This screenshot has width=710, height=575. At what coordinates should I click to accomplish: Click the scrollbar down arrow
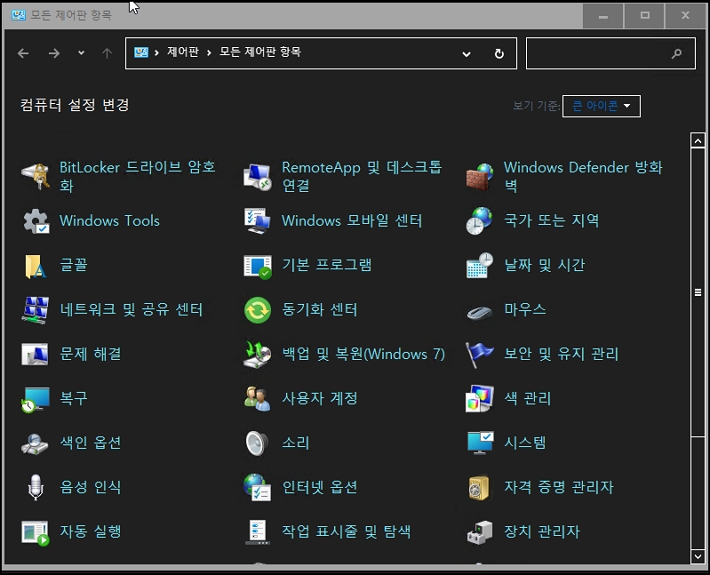tap(698, 556)
